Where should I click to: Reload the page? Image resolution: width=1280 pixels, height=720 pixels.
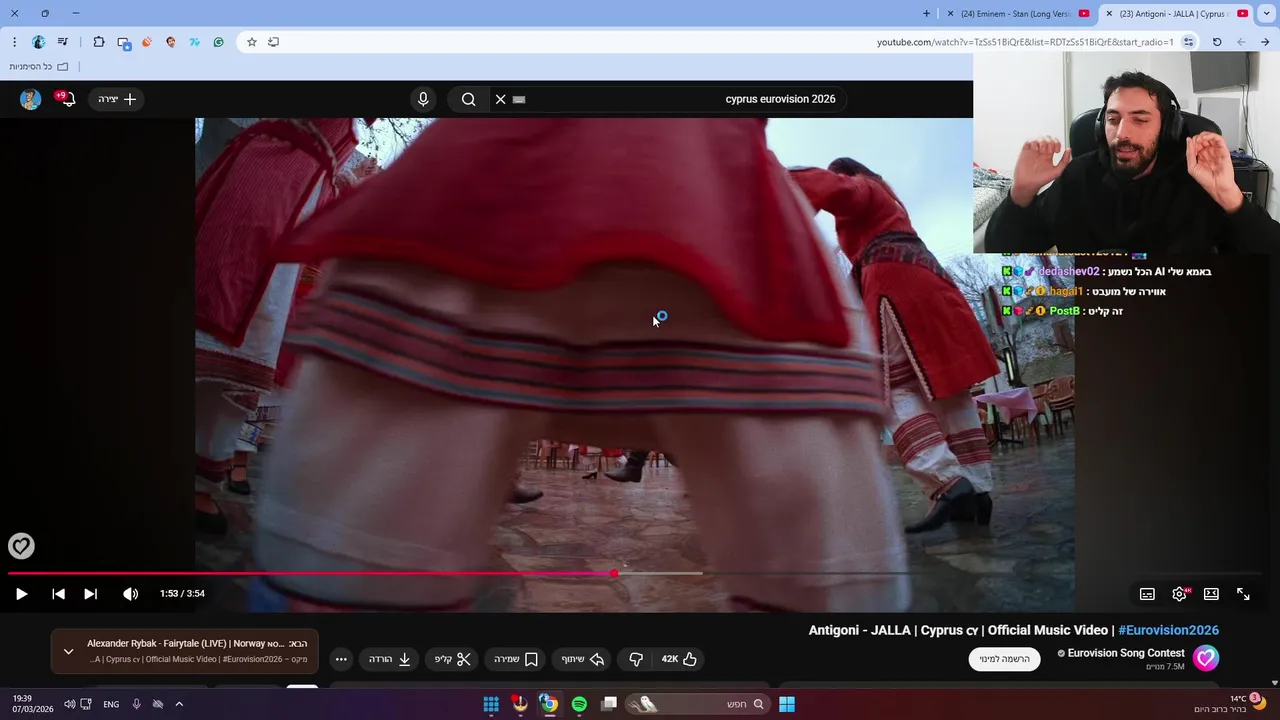[1217, 42]
